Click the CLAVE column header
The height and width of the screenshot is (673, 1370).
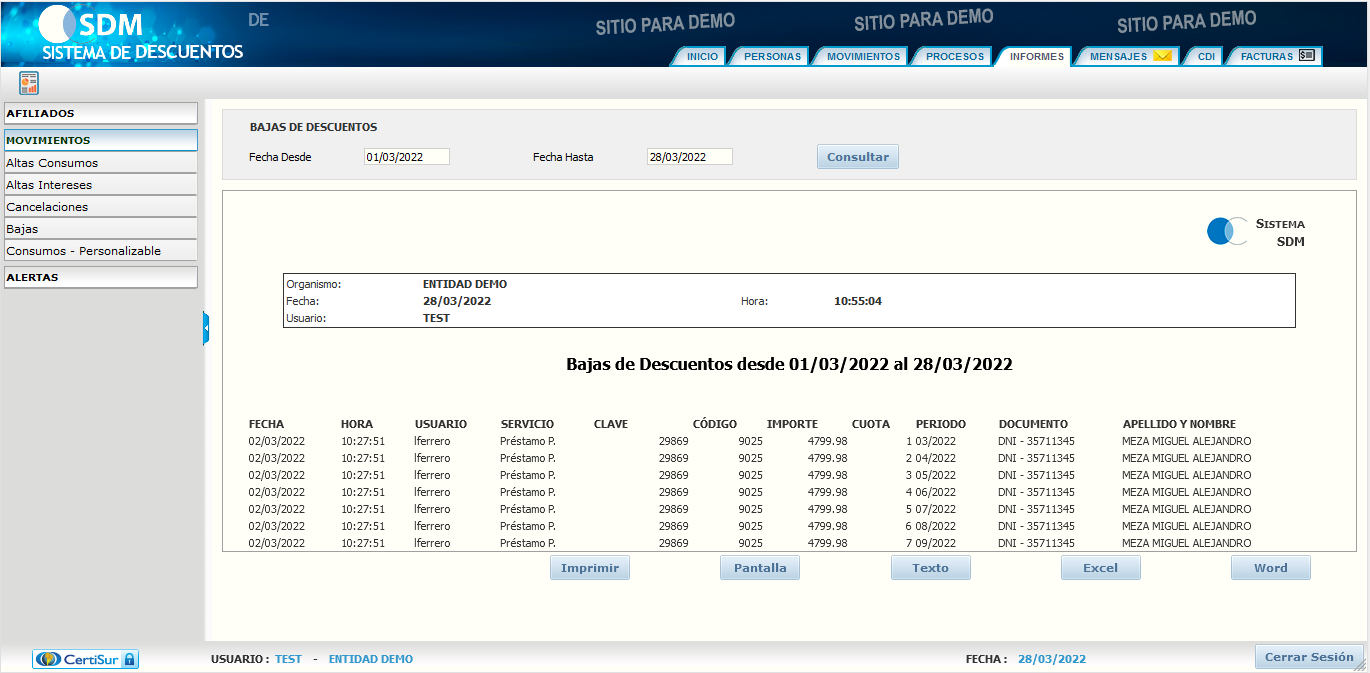point(611,424)
